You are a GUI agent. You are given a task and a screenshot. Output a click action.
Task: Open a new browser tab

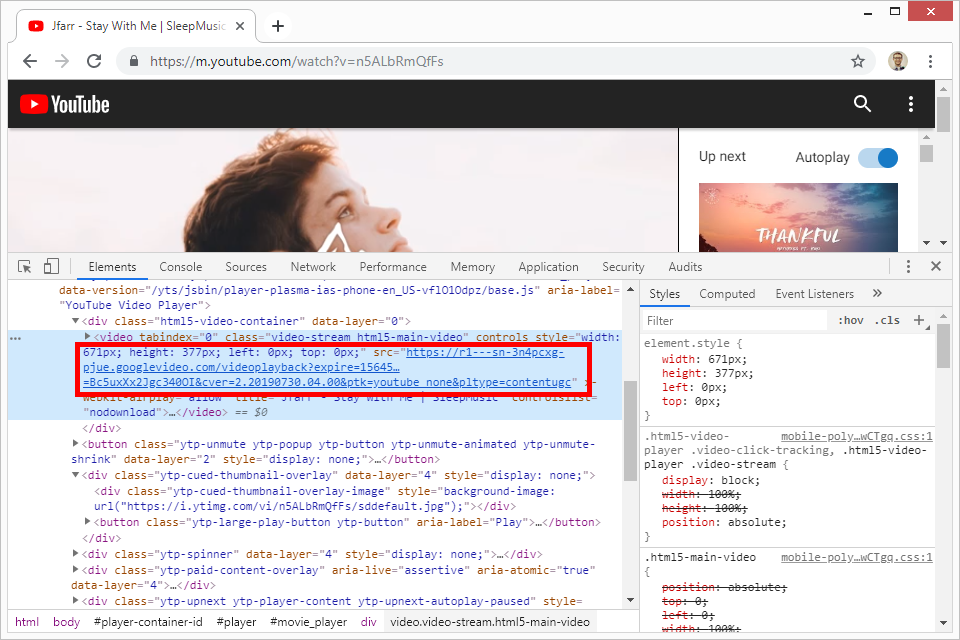tap(278, 26)
